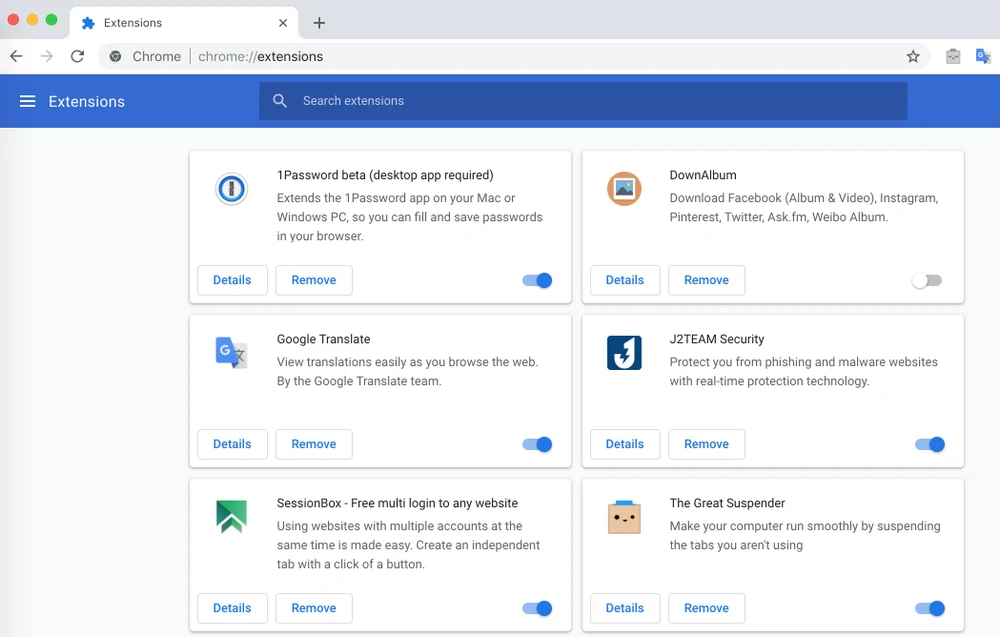1000x637 pixels.
Task: Remove the SessionBox extension
Action: point(313,608)
